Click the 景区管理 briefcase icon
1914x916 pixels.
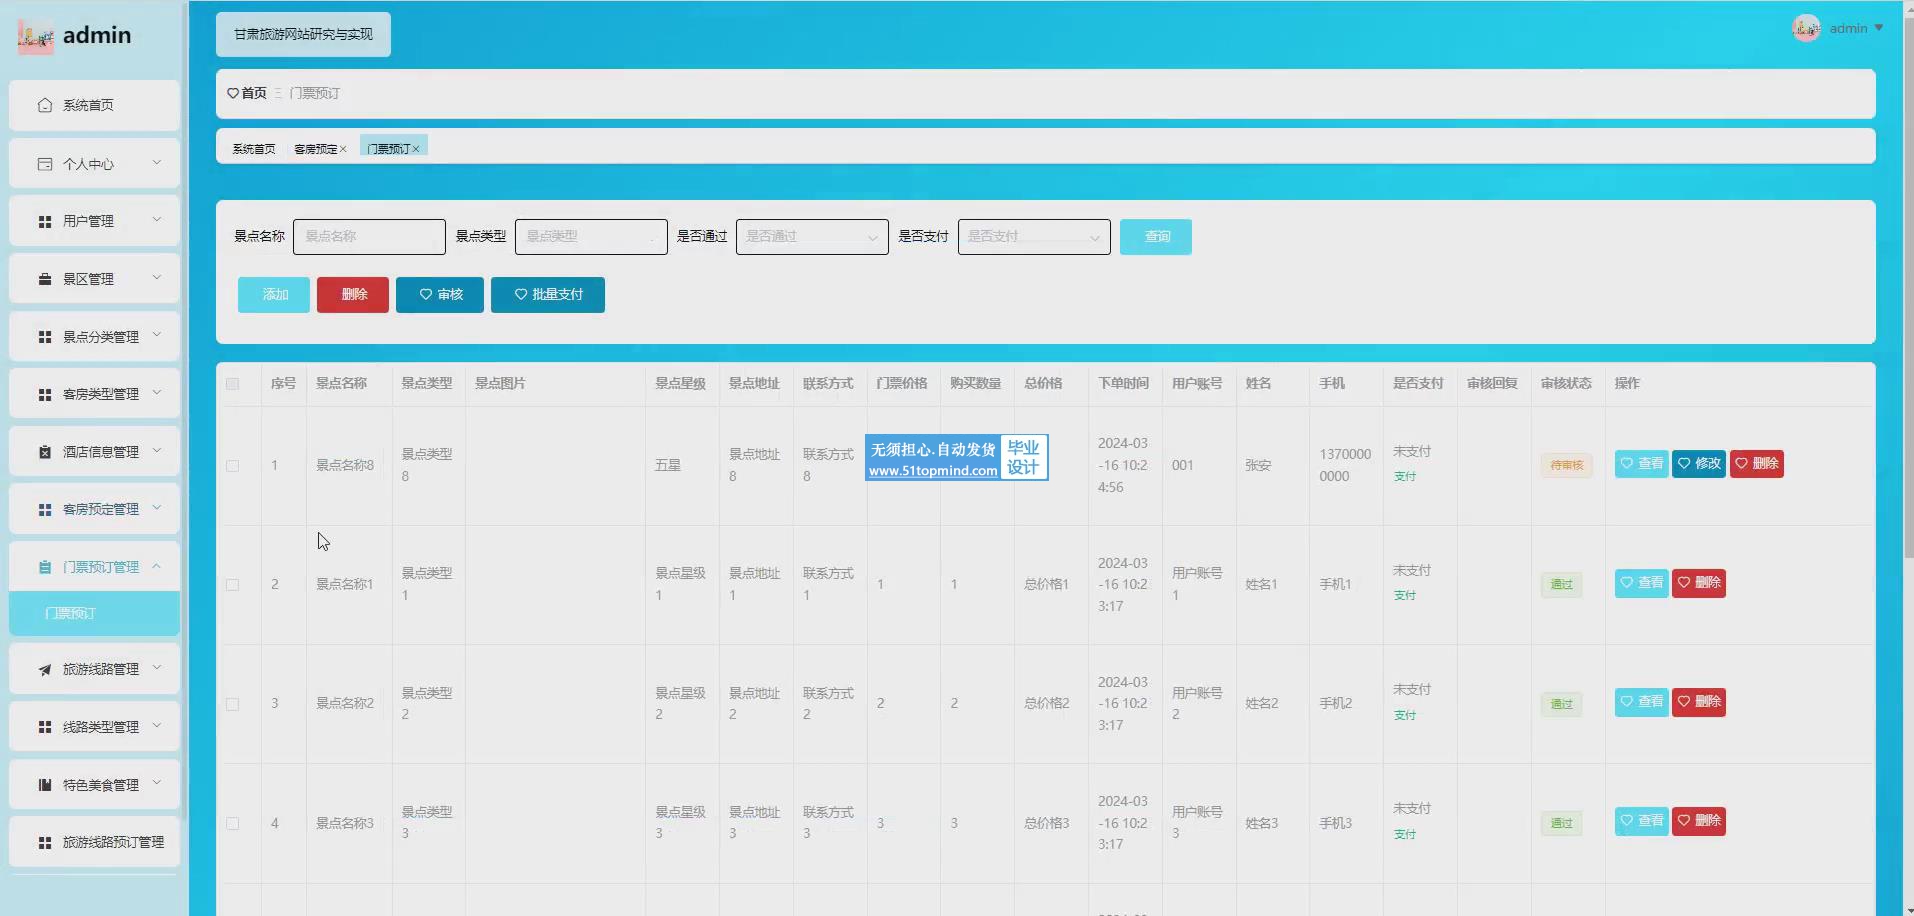[x=45, y=279]
